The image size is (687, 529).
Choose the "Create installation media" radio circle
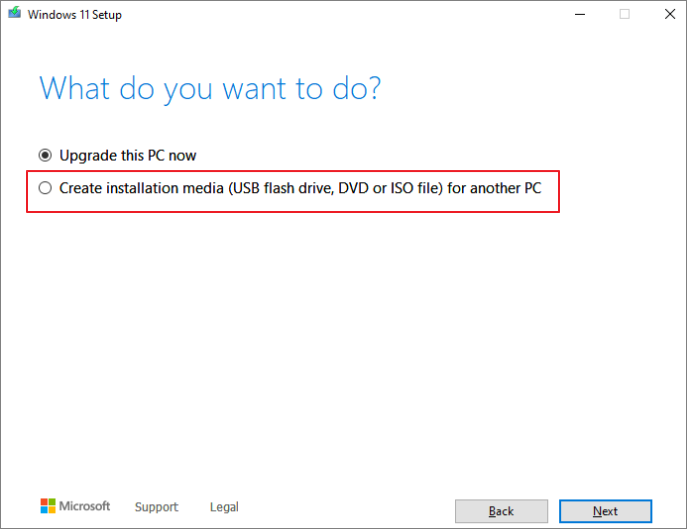point(44,187)
